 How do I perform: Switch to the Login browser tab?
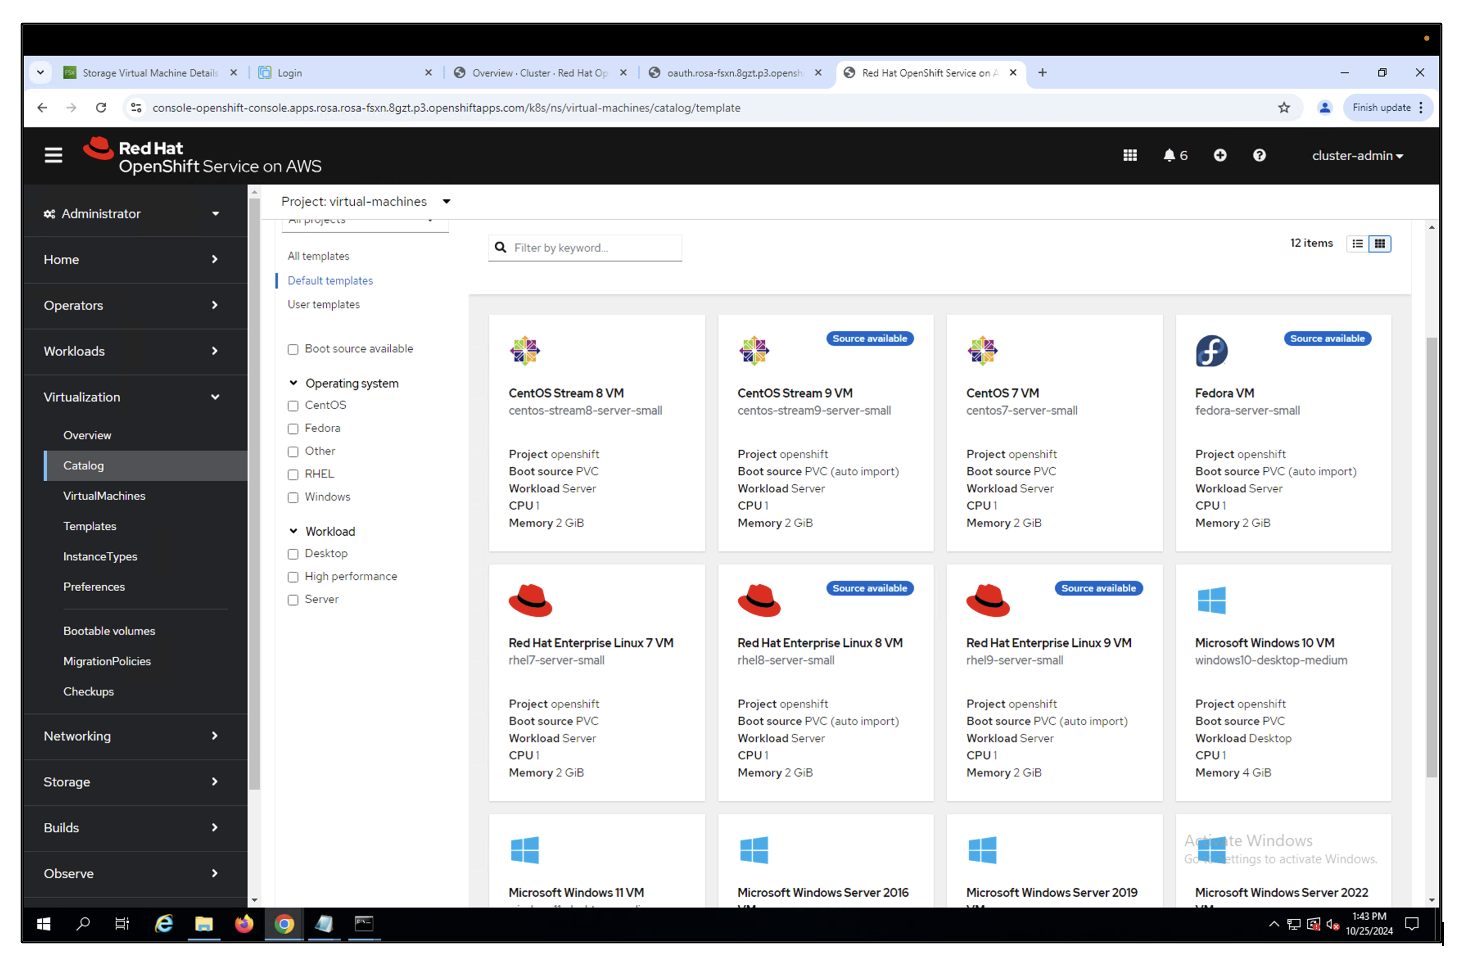pos(345,73)
